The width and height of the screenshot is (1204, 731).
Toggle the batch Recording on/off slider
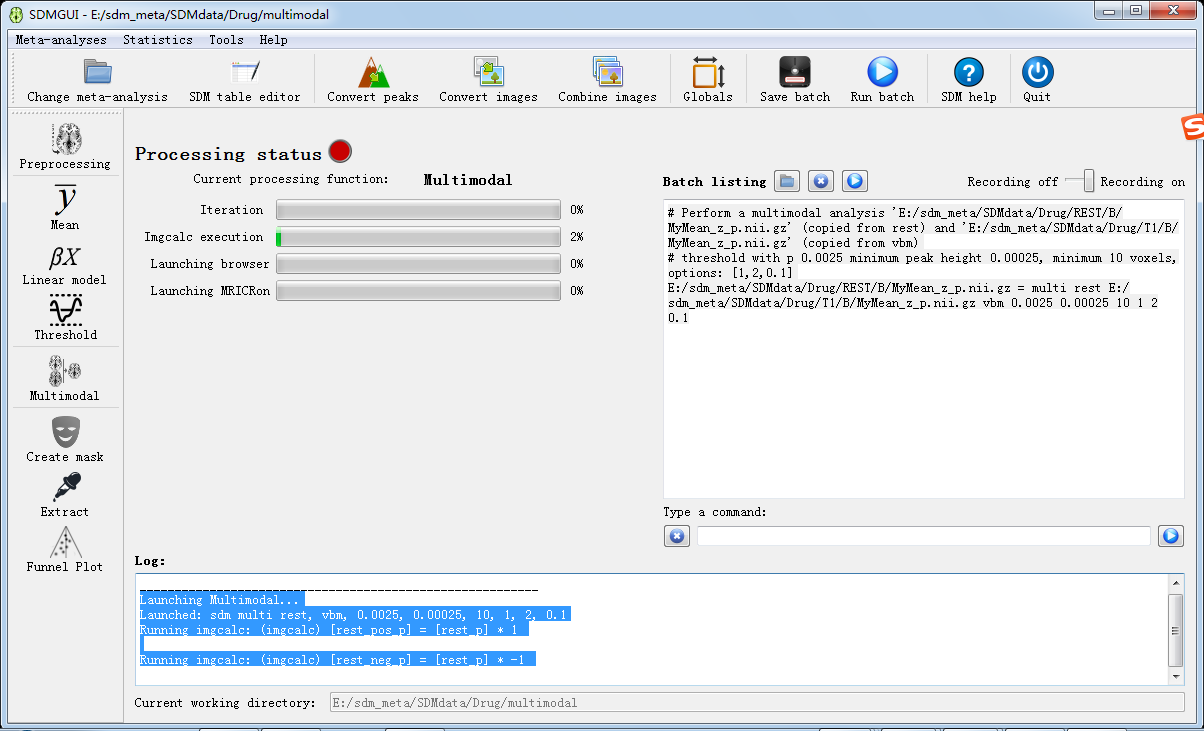[1079, 181]
